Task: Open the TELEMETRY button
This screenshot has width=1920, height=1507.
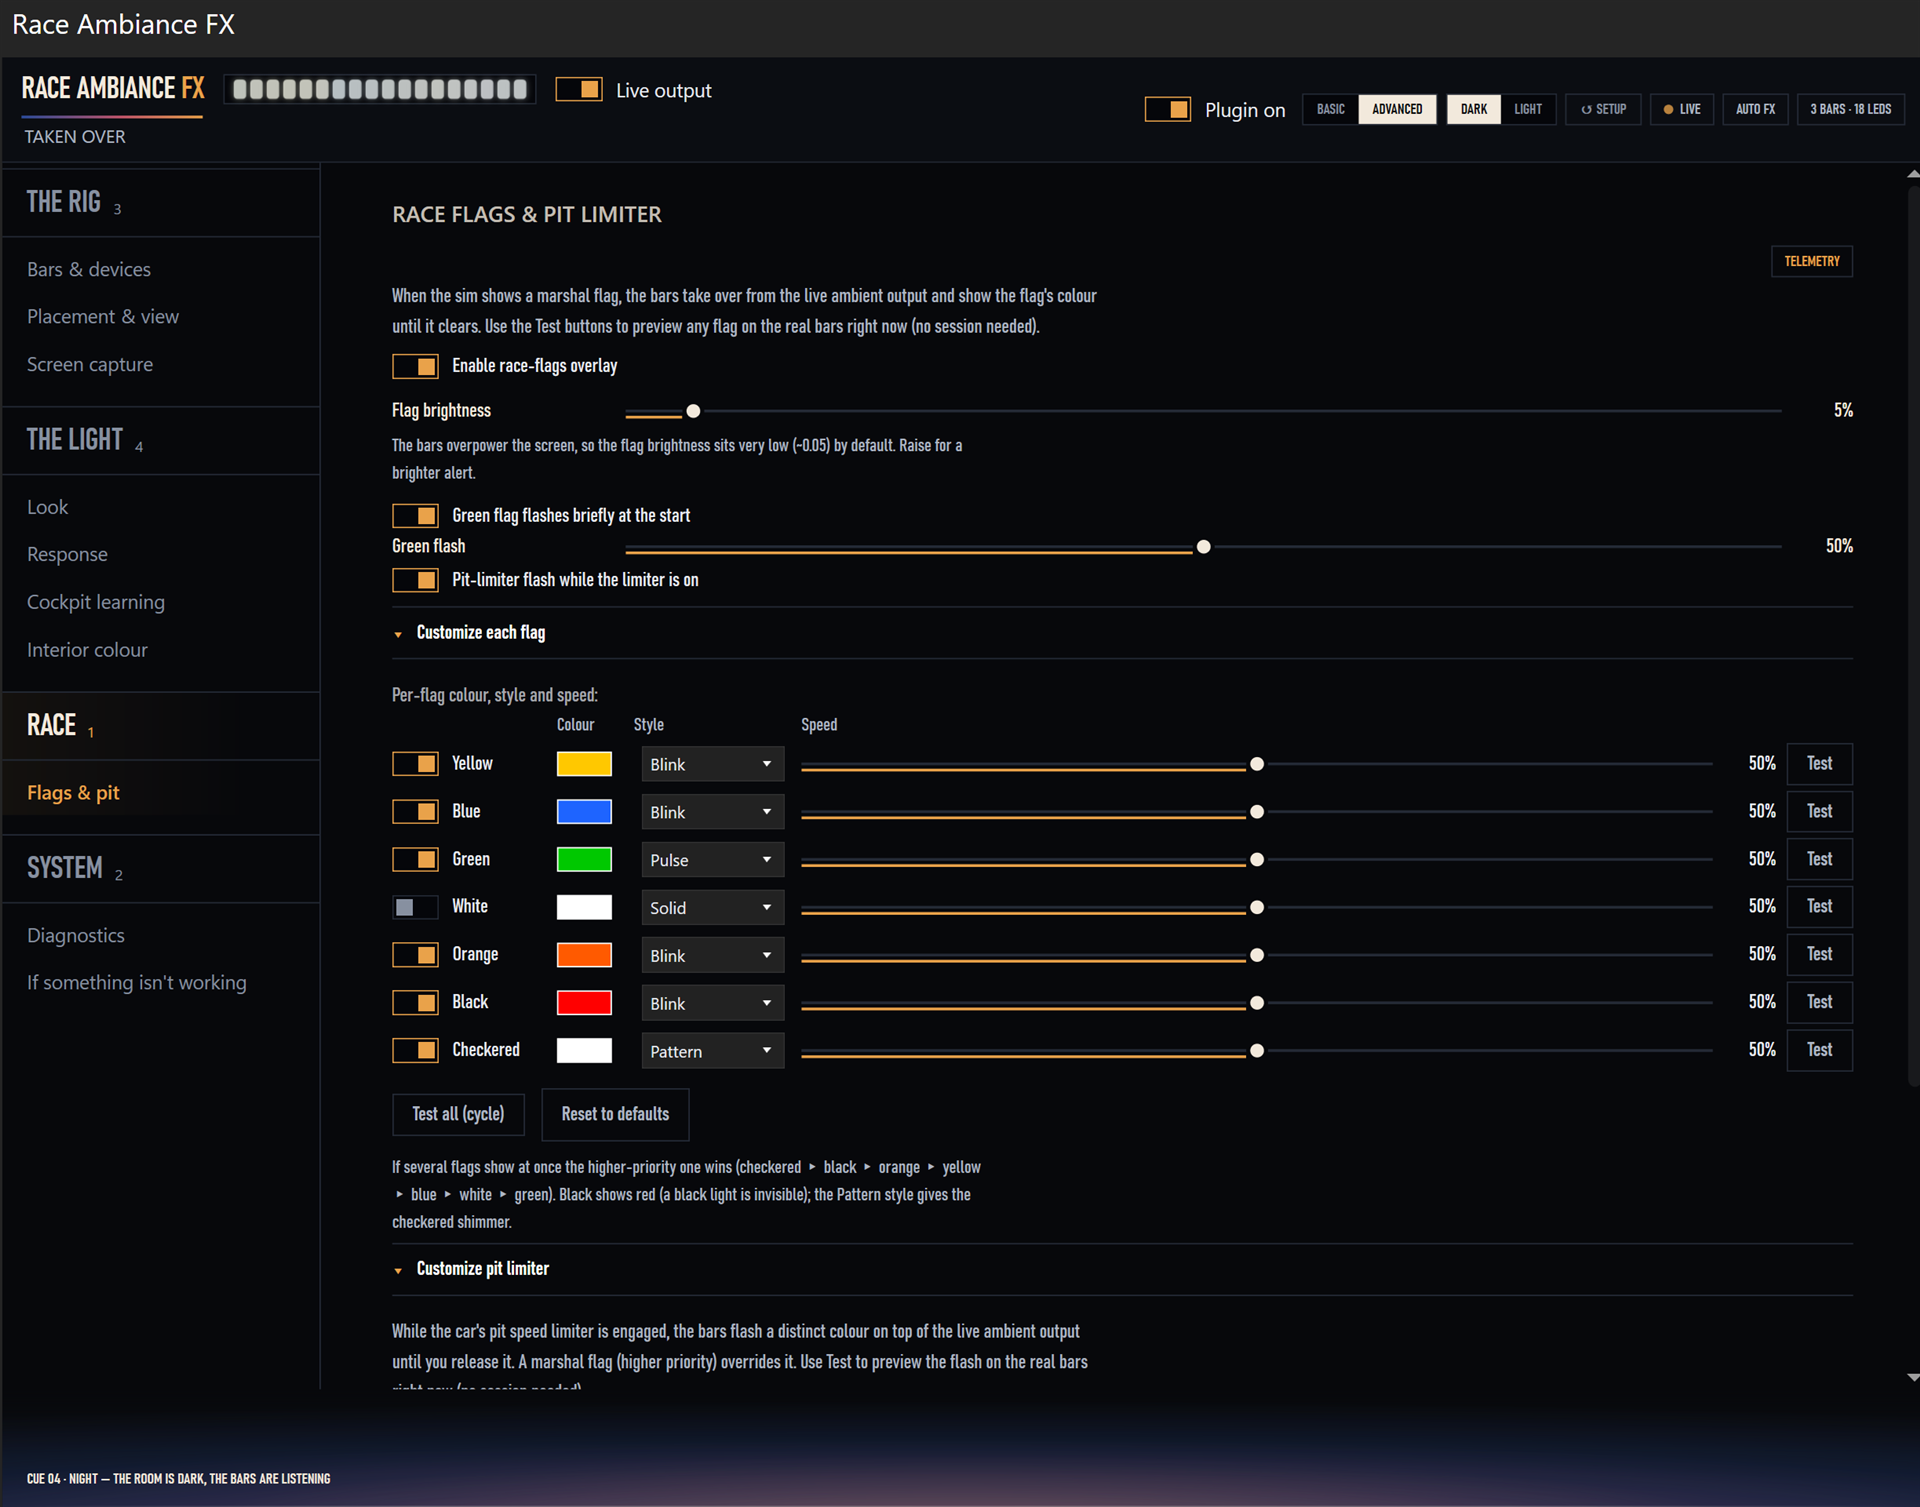Action: (x=1811, y=261)
